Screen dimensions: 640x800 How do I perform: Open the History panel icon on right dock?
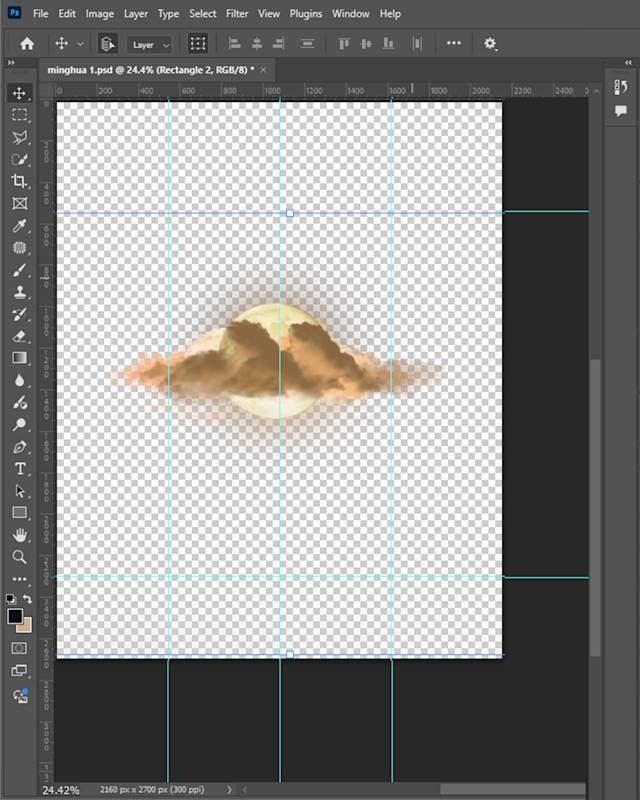[x=621, y=87]
